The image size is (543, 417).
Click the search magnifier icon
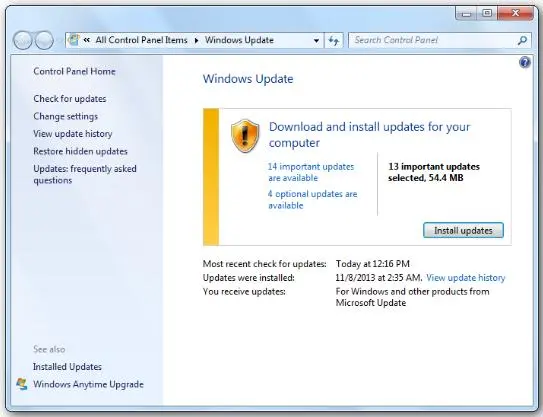pos(522,40)
